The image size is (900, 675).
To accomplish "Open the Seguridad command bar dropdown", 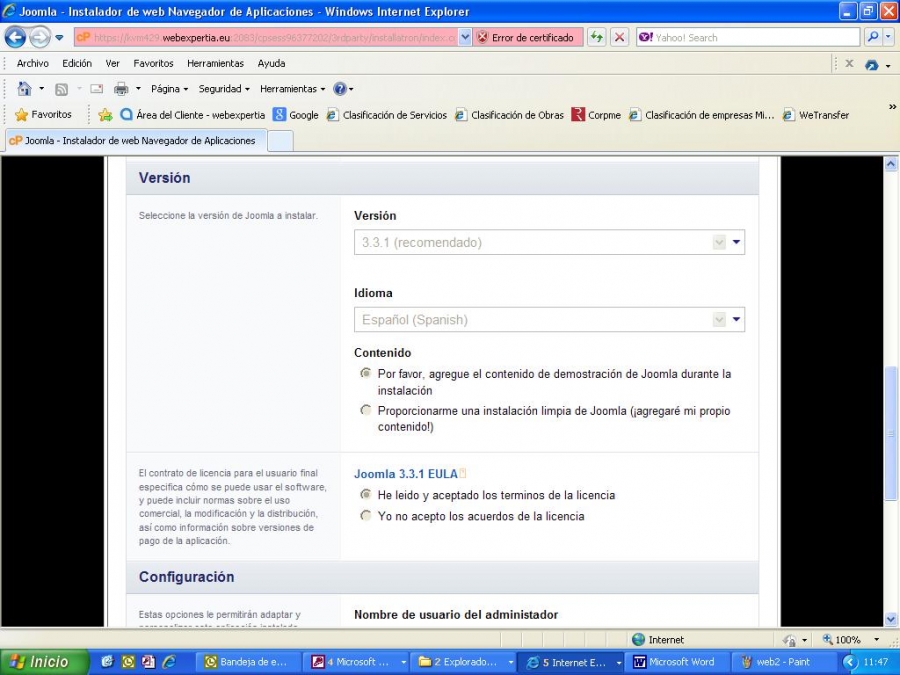I will (224, 89).
